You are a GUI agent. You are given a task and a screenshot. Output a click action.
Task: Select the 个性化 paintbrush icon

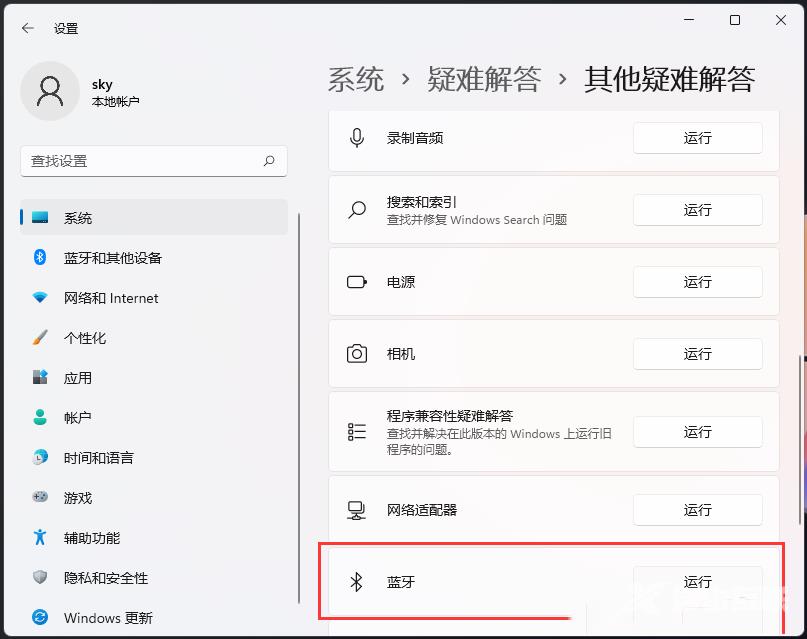(40, 338)
